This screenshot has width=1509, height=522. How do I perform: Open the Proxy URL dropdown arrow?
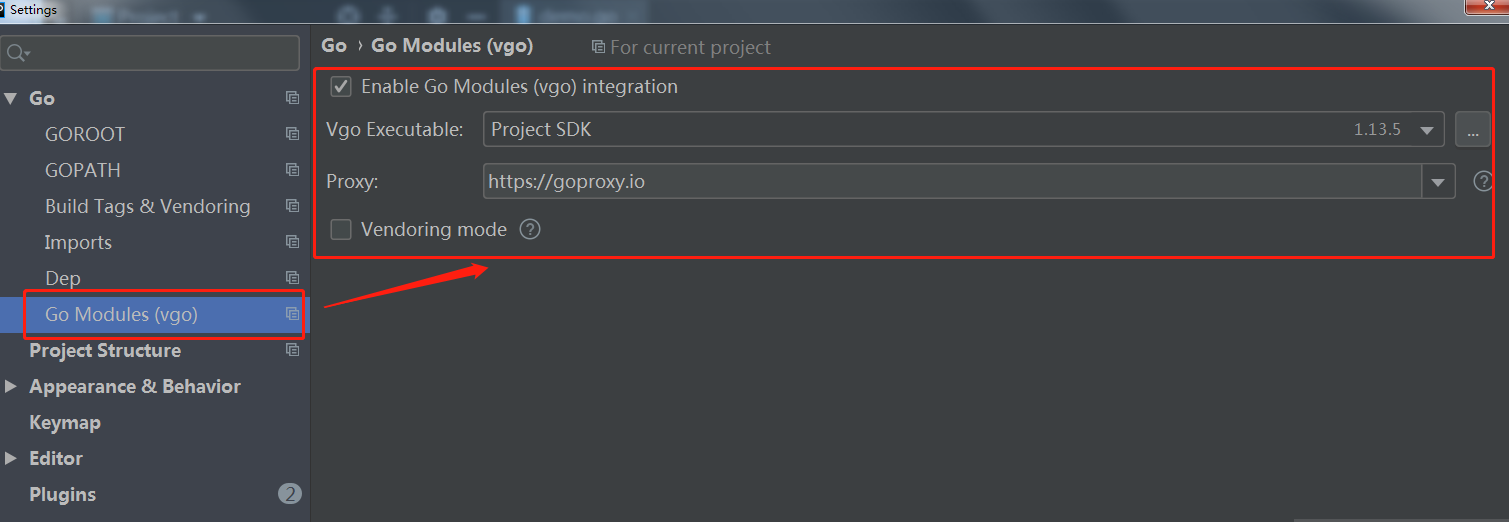pos(1438,182)
